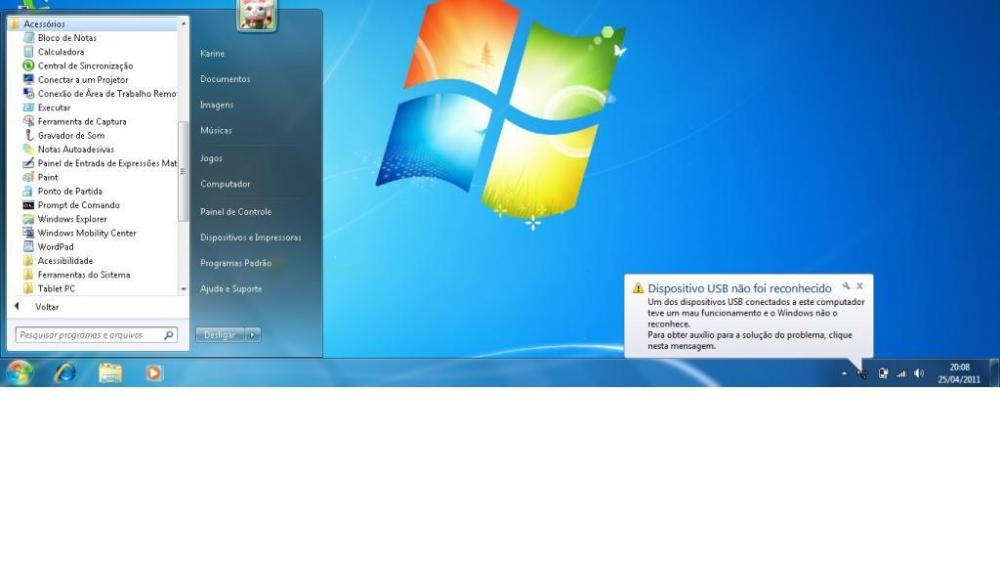1000x563 pixels.
Task: Open the shutdown options arrow next to Desligar
Action: [x=253, y=335]
